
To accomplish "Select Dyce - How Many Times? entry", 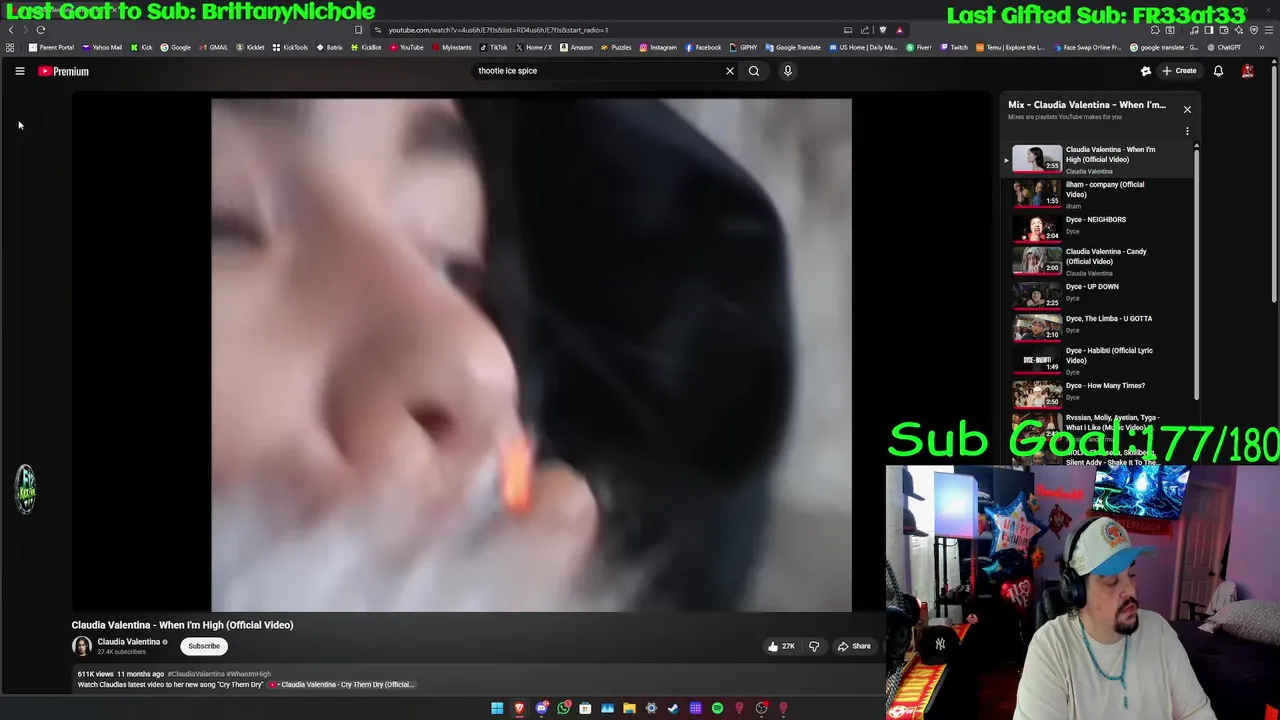I will (x=1098, y=393).
